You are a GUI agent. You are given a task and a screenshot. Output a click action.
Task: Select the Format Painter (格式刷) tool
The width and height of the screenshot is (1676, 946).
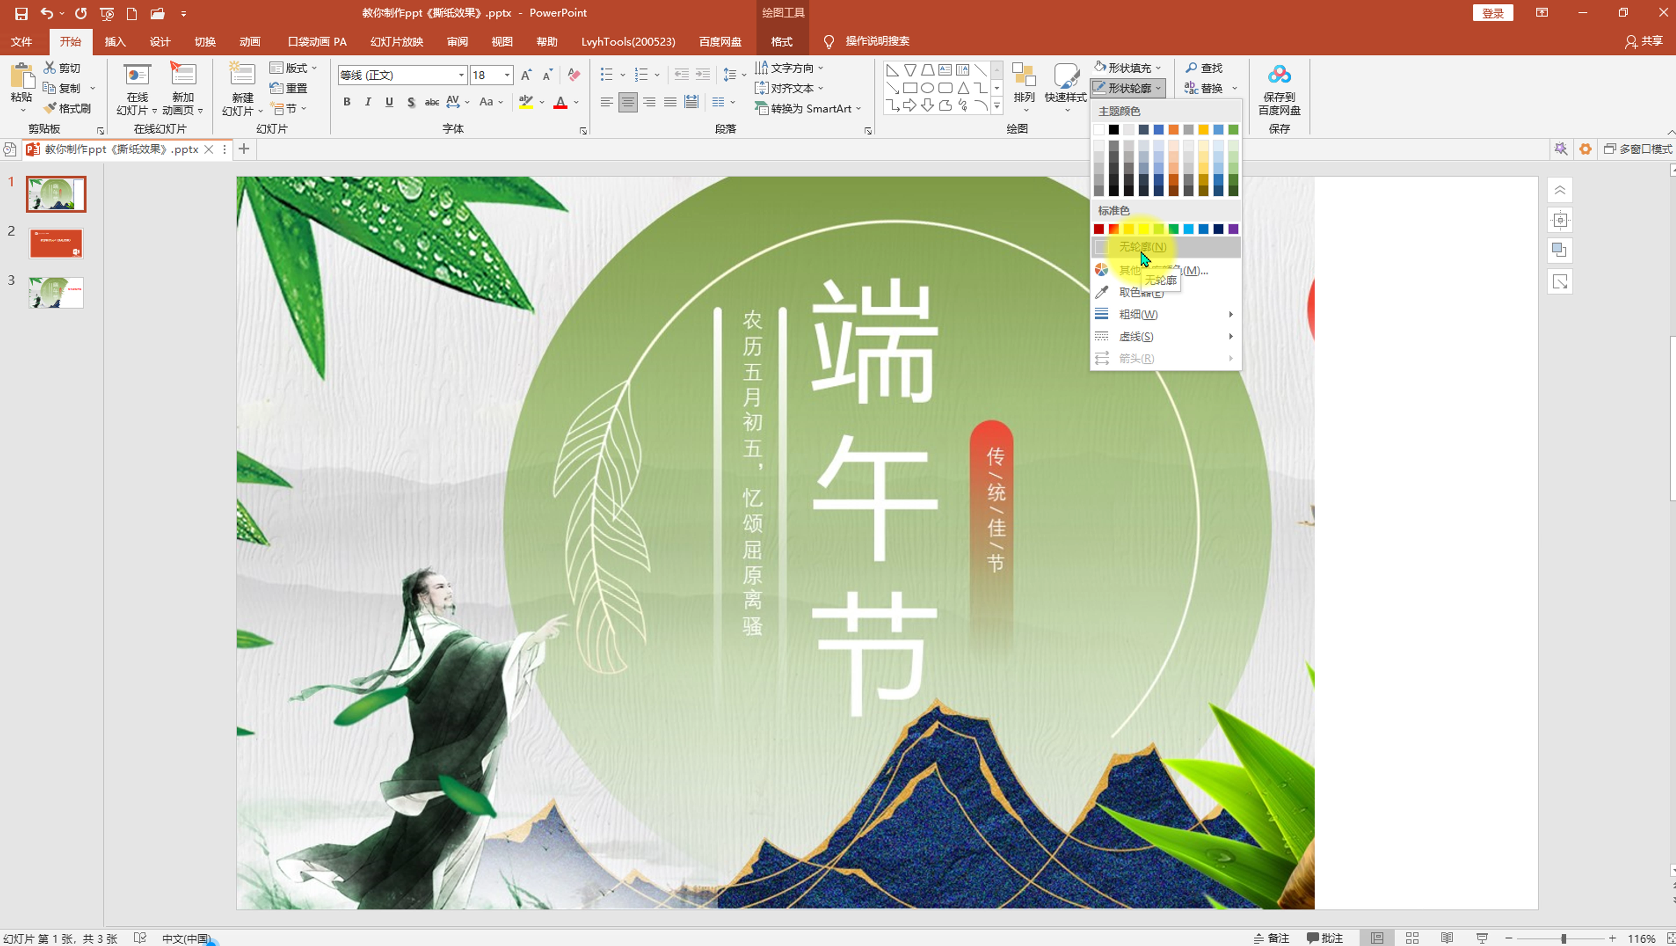point(67,108)
